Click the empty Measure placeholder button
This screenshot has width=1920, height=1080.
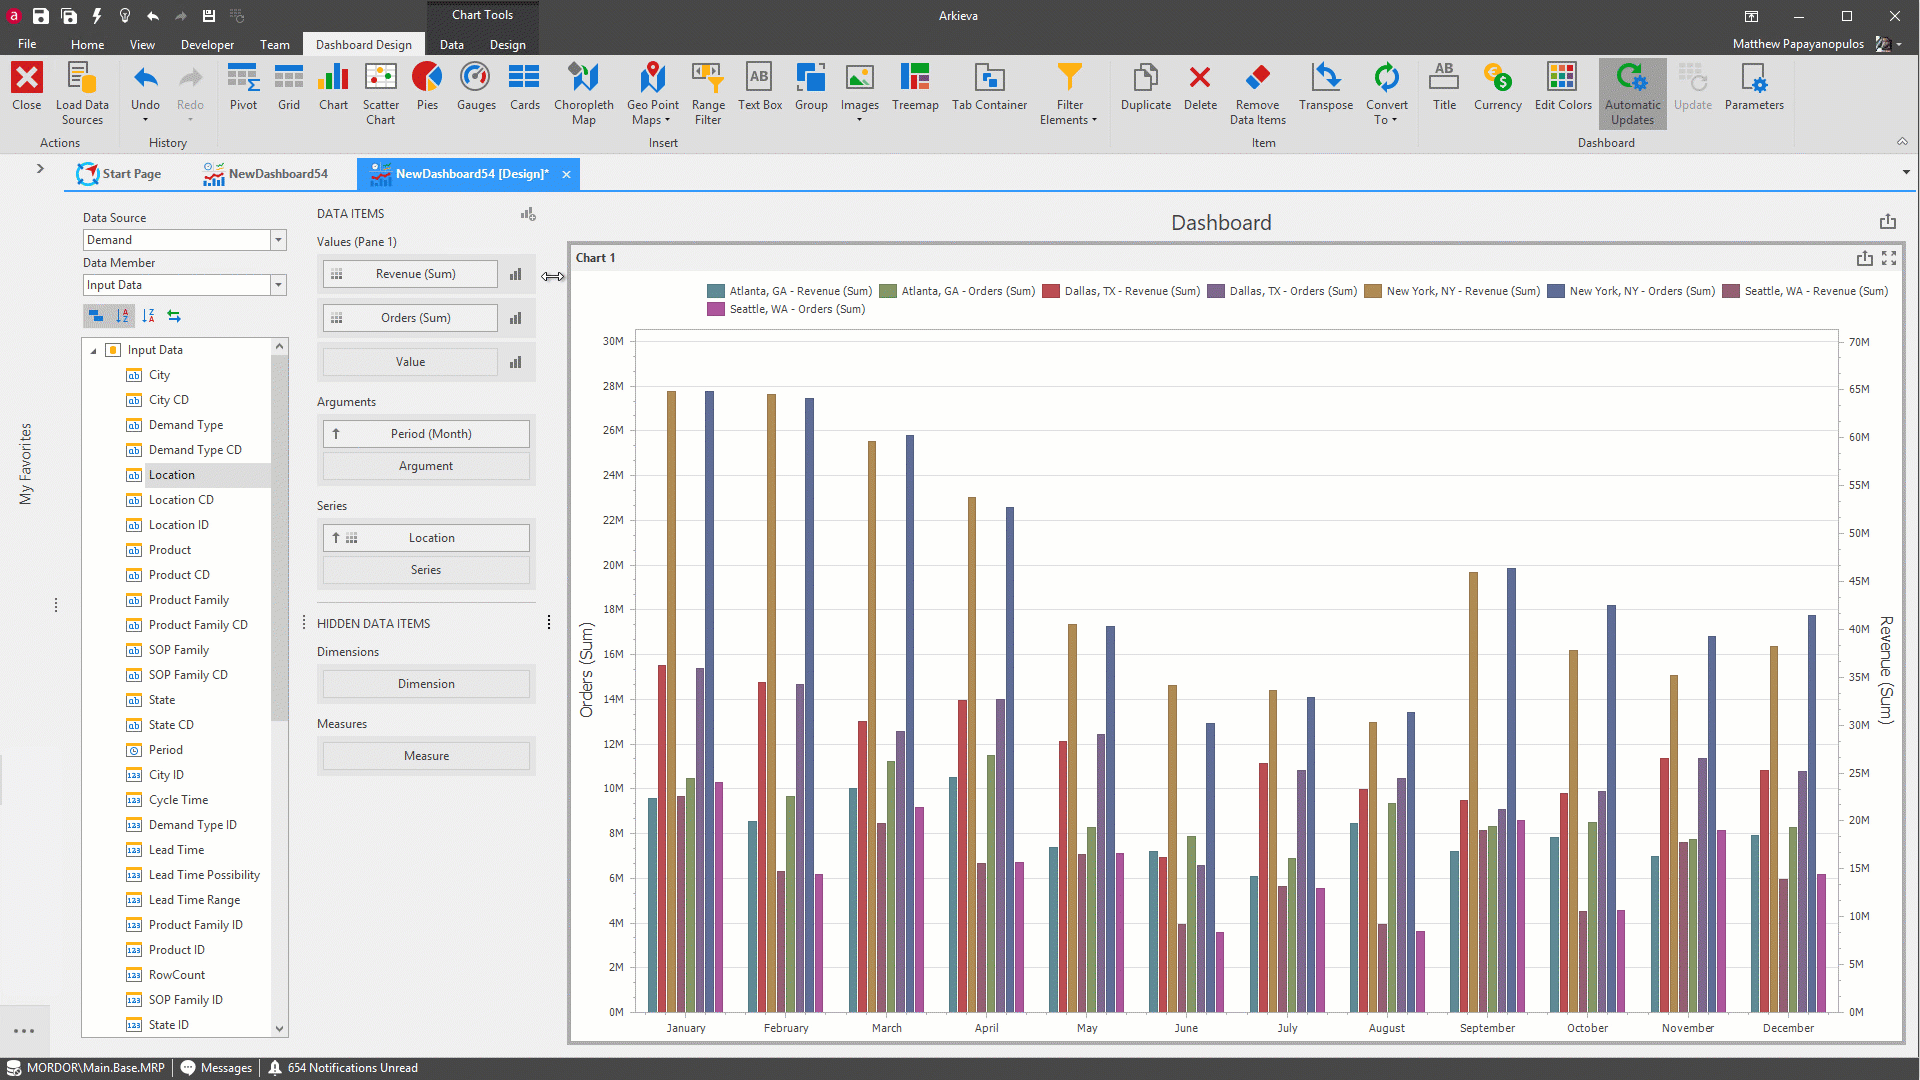[426, 756]
